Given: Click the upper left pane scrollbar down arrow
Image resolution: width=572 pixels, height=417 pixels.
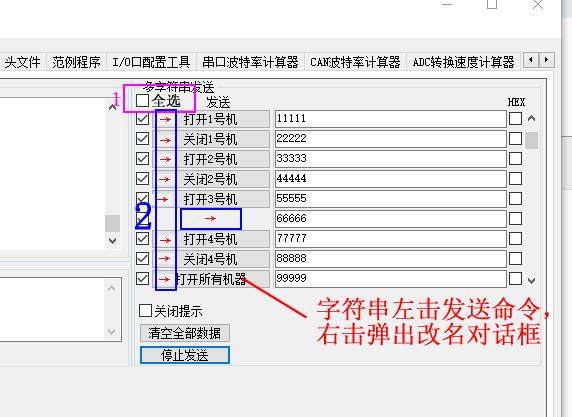Looking at the screenshot, I should (x=112, y=241).
